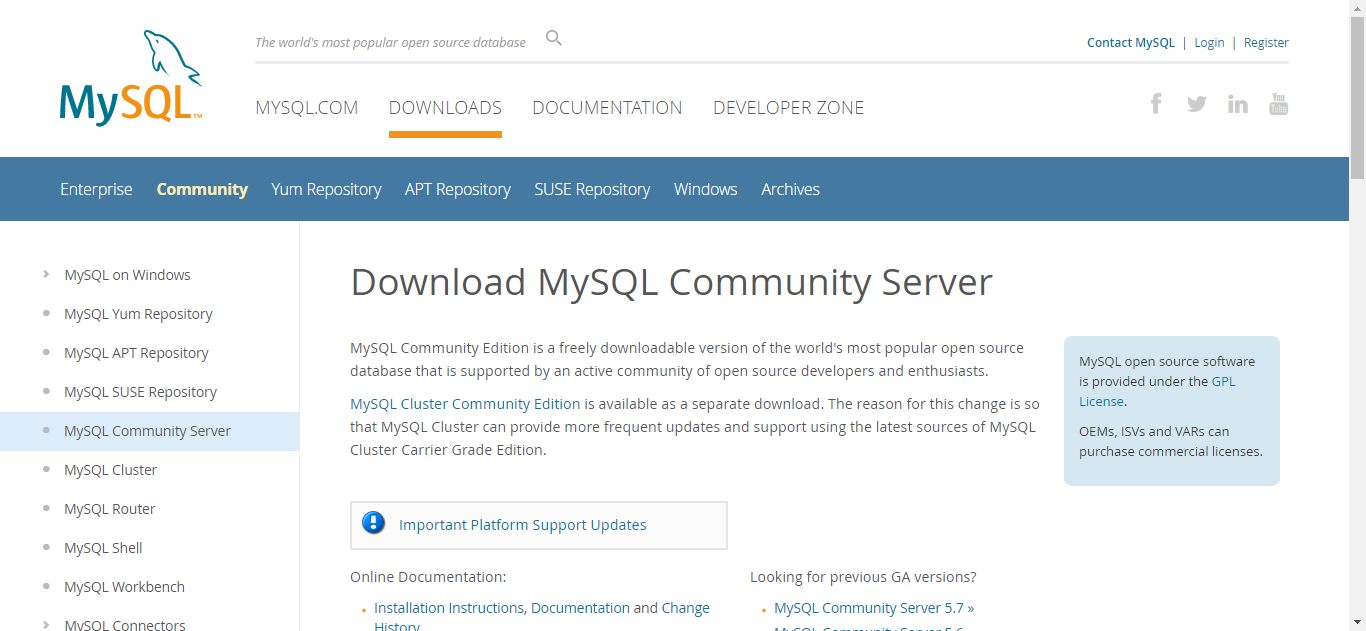The width and height of the screenshot is (1366, 631).
Task: Click the site search input field
Action: click(390, 42)
